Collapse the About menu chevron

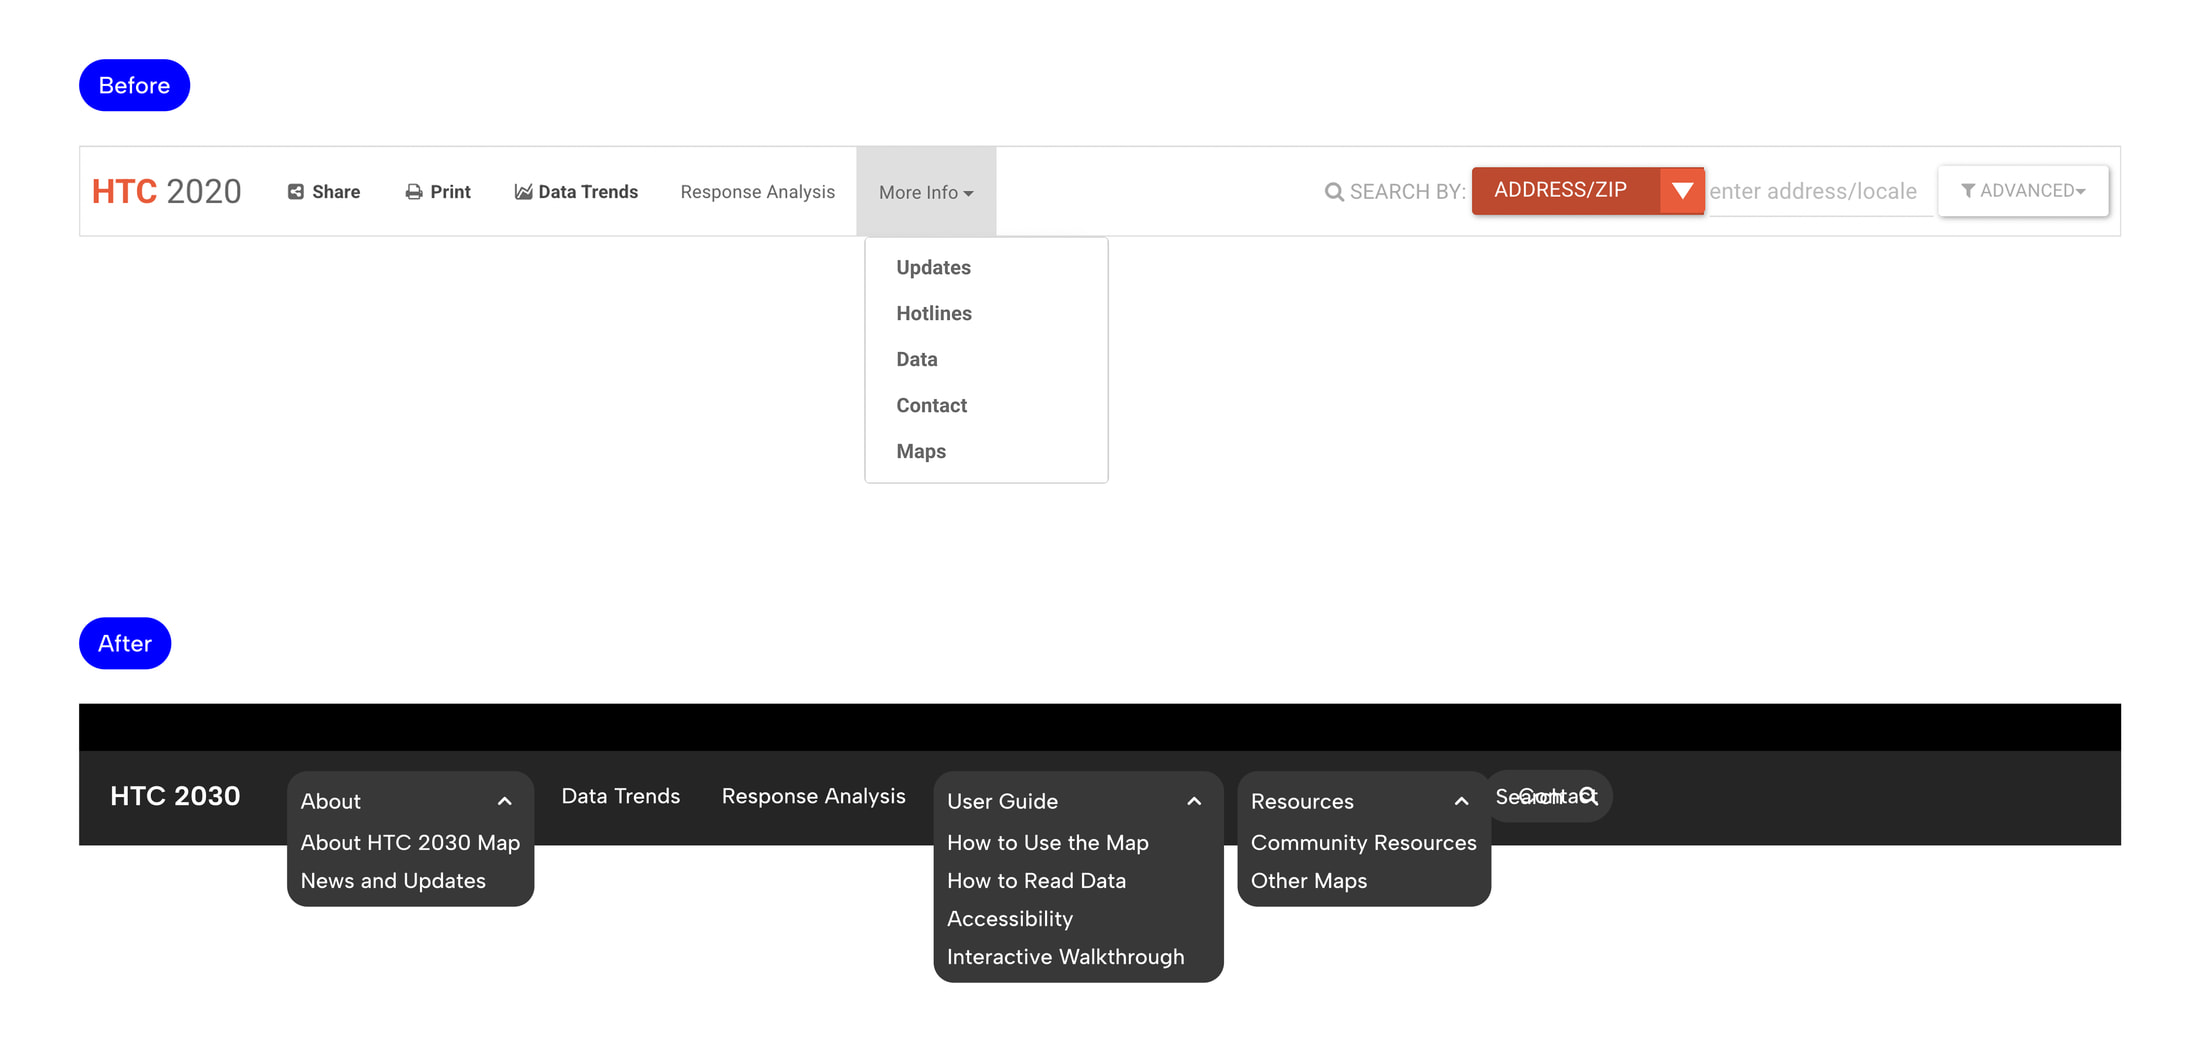(x=505, y=801)
